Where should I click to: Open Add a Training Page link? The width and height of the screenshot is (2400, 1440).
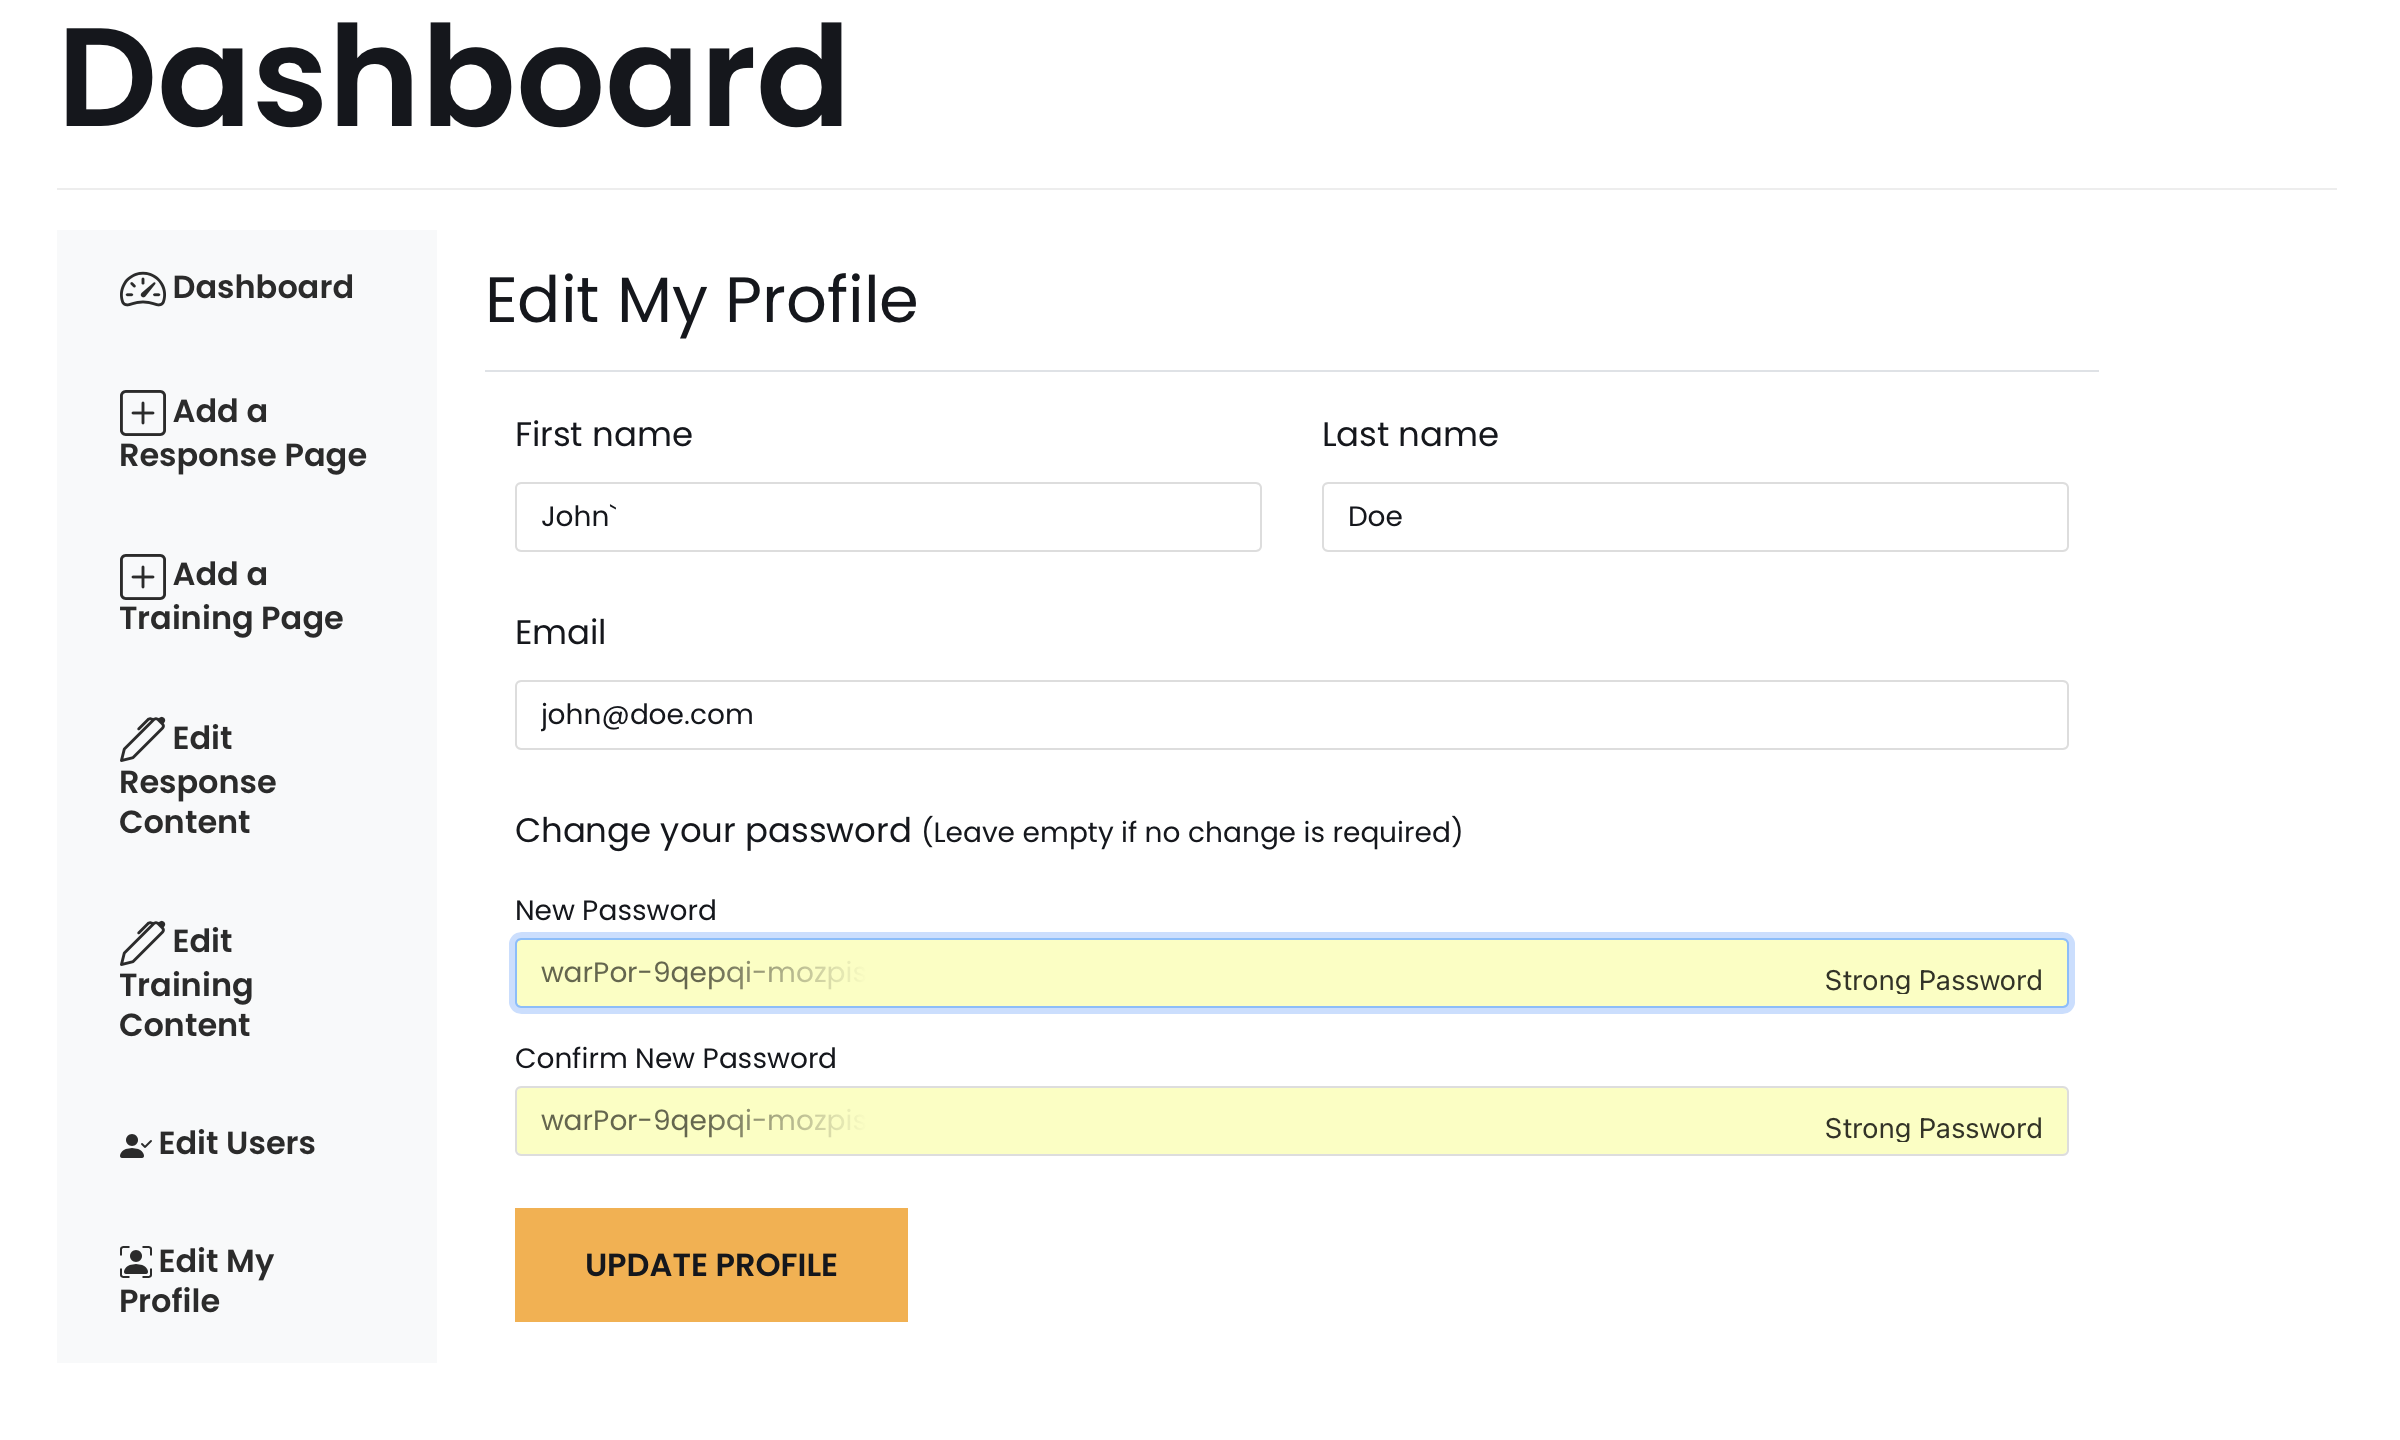tap(231, 597)
